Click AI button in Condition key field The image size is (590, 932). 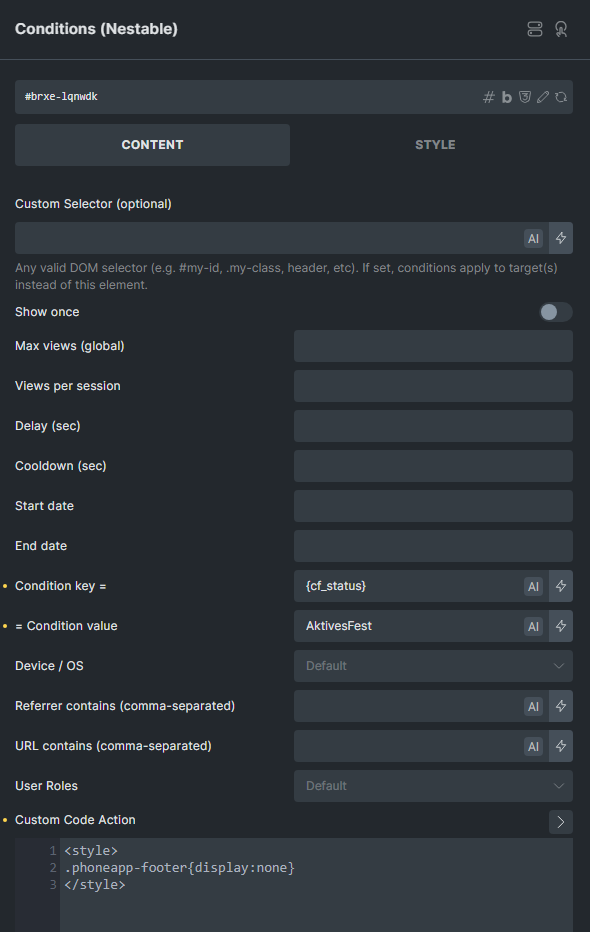(534, 586)
